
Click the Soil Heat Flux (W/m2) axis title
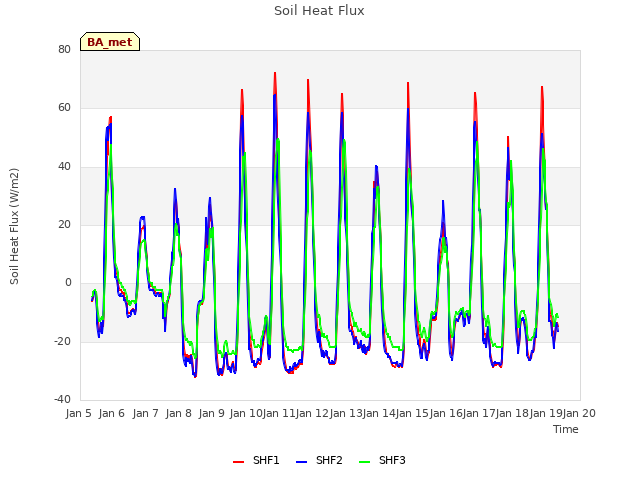[x=14, y=226]
